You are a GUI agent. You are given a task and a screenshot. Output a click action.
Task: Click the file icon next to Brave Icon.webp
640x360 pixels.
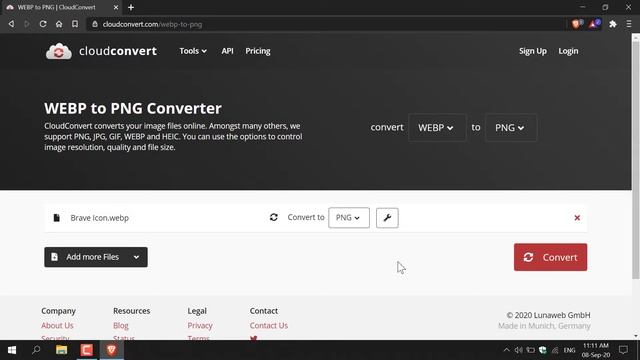coord(56,218)
